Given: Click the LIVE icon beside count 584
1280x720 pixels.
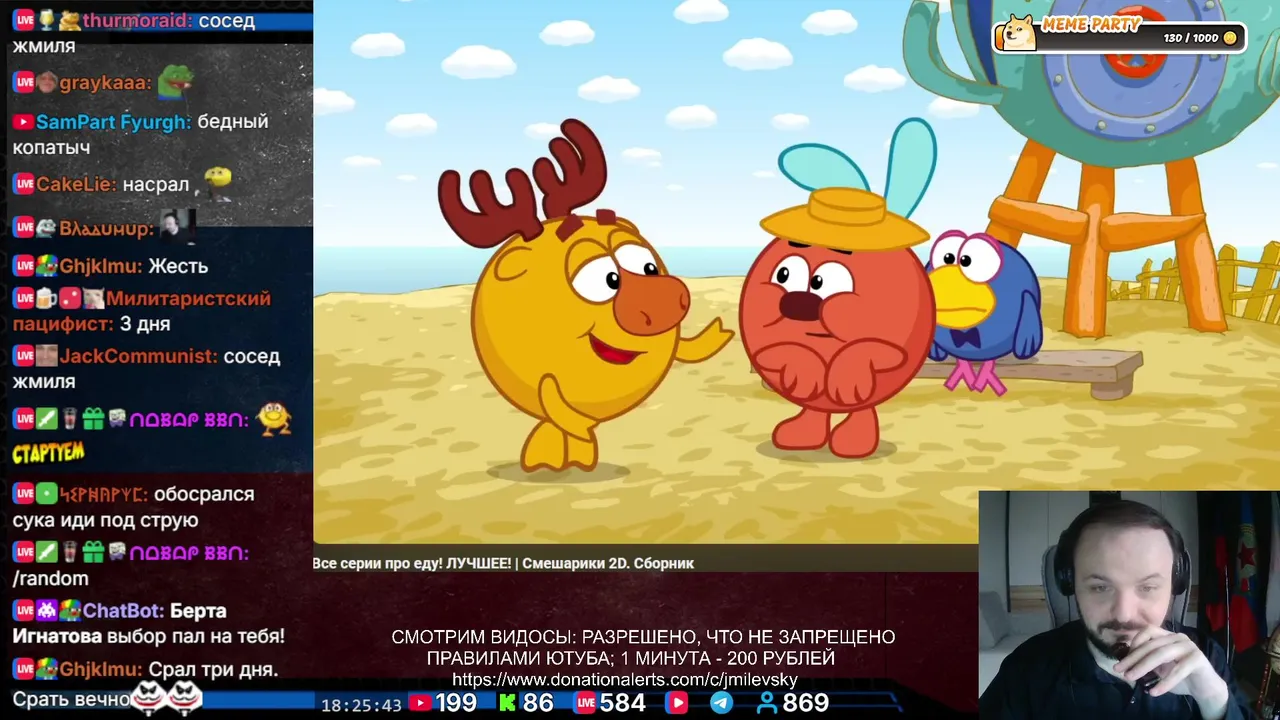Looking at the screenshot, I should click(585, 703).
